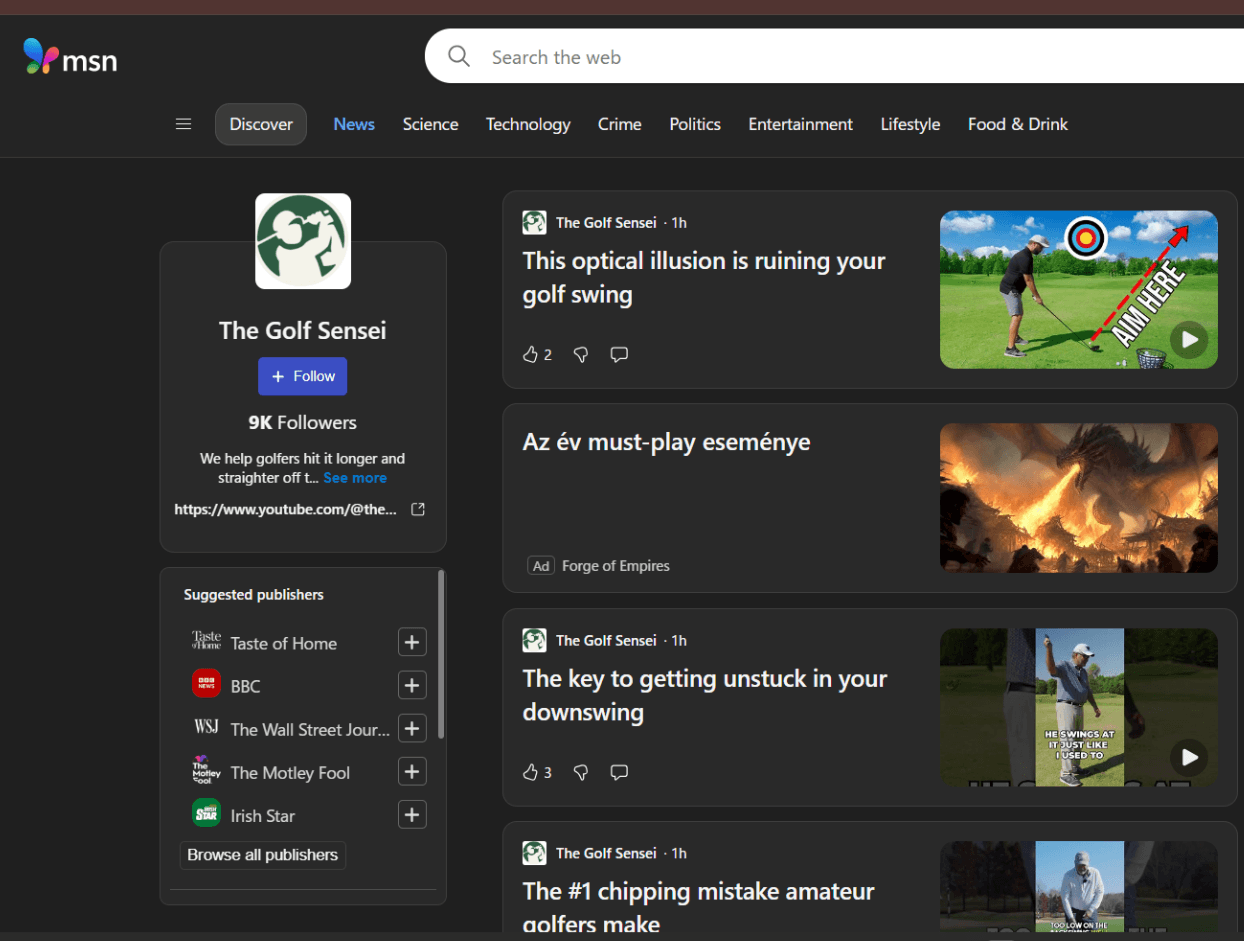Open comments on the downswing article
This screenshot has width=1244, height=941.
[x=619, y=772]
